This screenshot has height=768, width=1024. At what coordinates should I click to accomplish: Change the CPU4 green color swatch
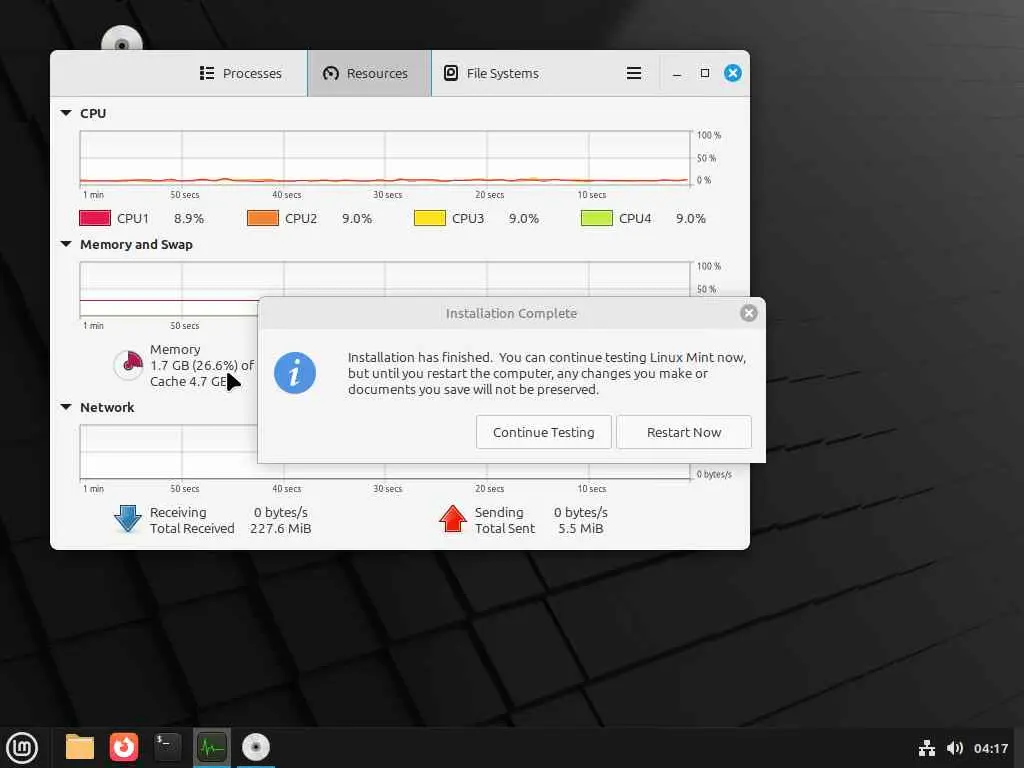596,218
